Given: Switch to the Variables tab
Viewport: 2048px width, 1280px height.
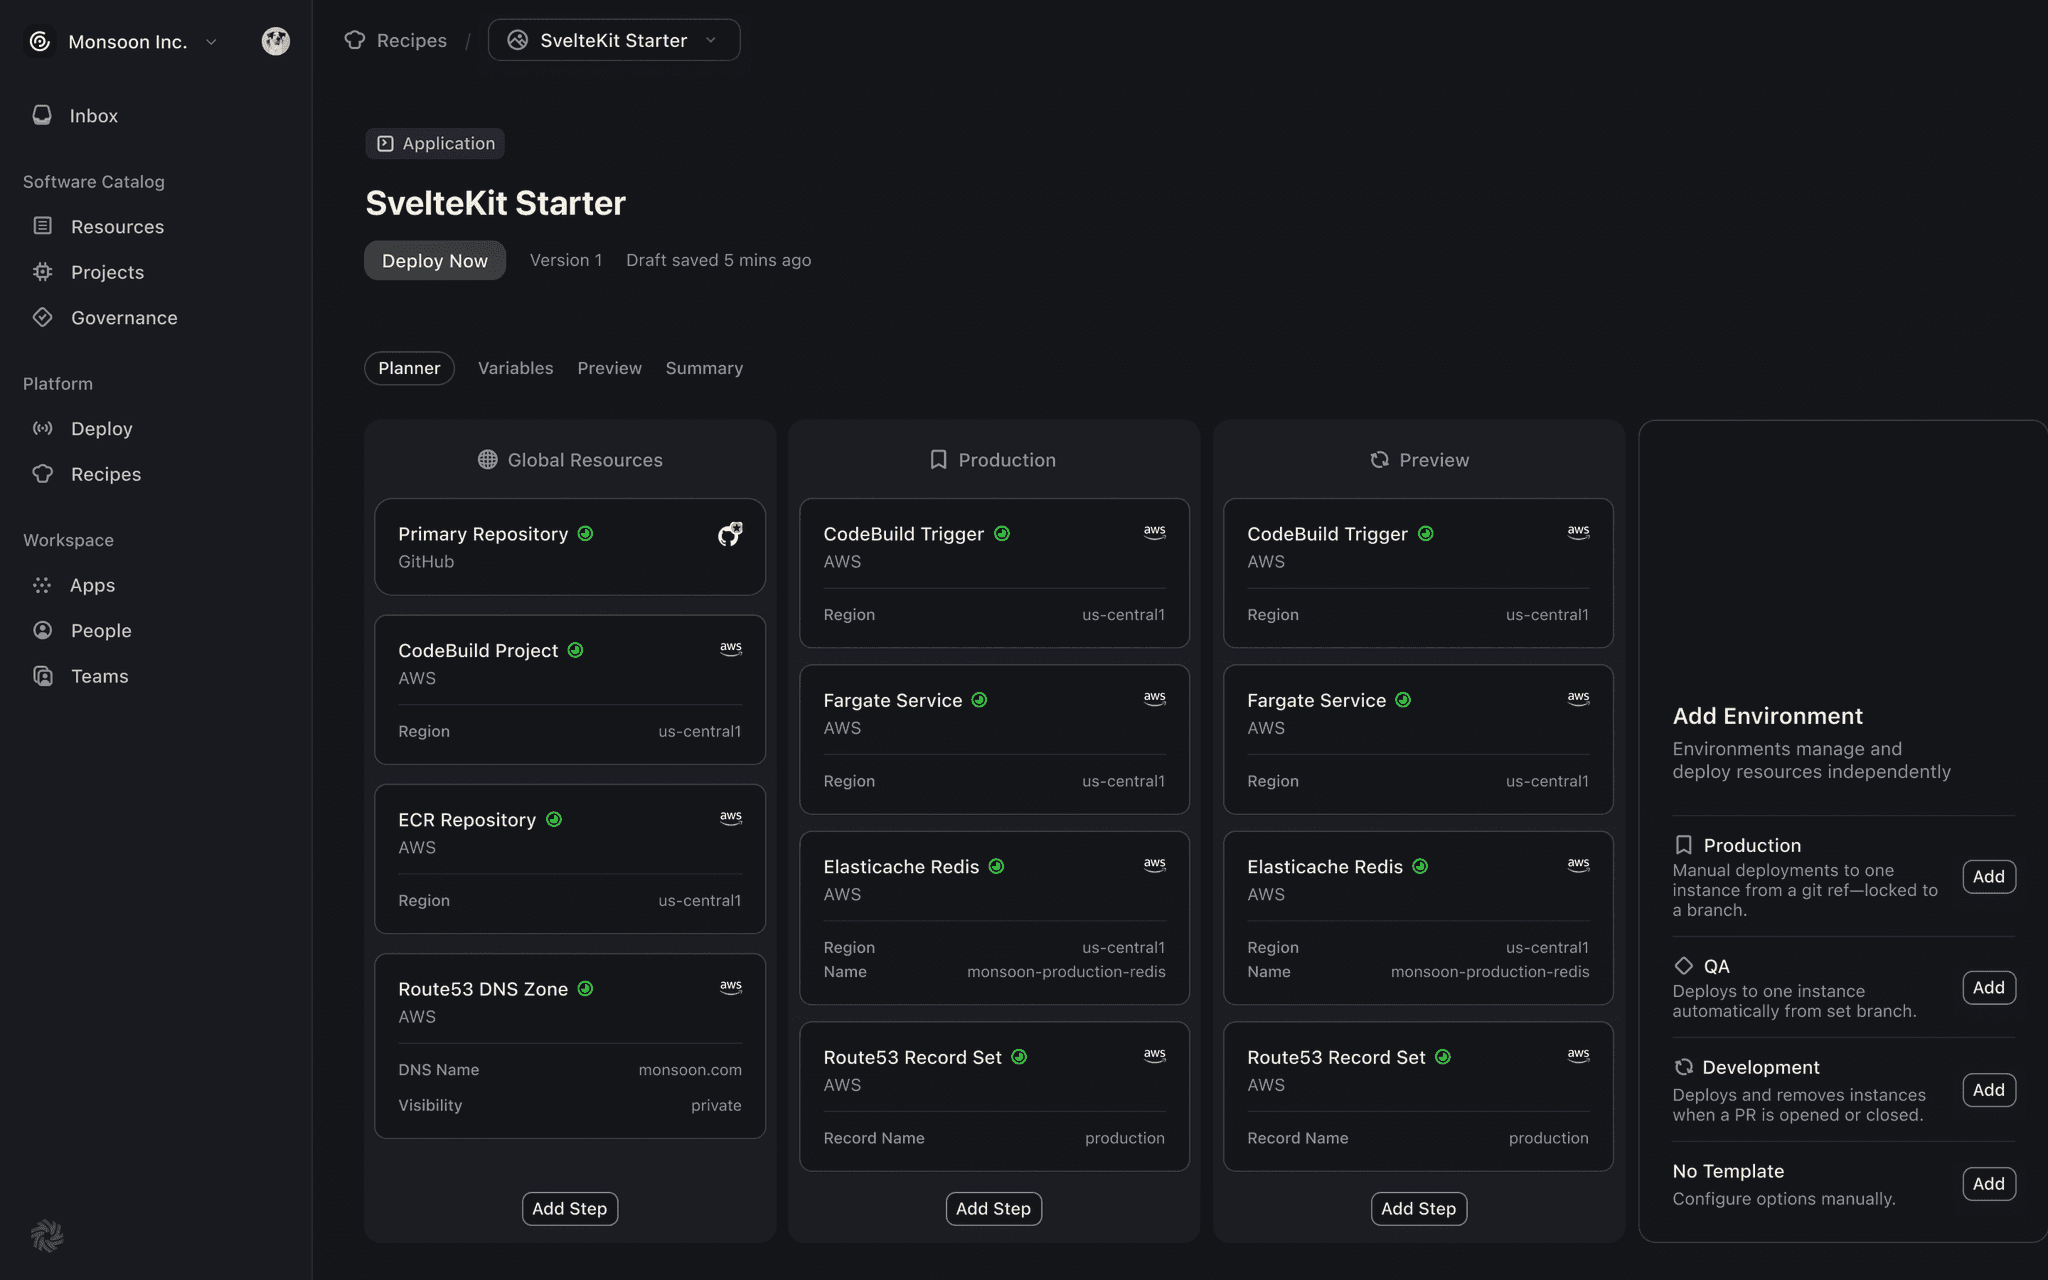Looking at the screenshot, I should (x=515, y=368).
